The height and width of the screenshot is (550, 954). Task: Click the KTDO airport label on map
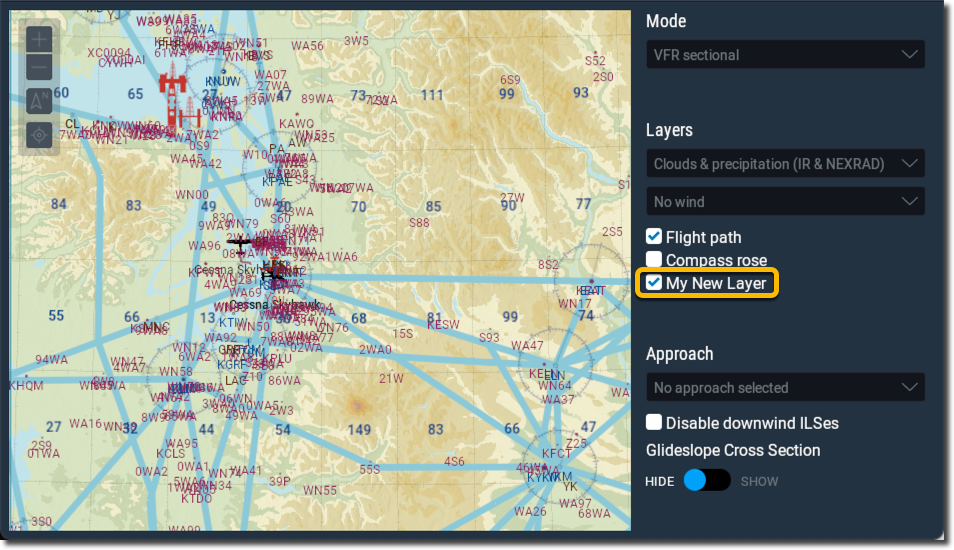(197, 498)
